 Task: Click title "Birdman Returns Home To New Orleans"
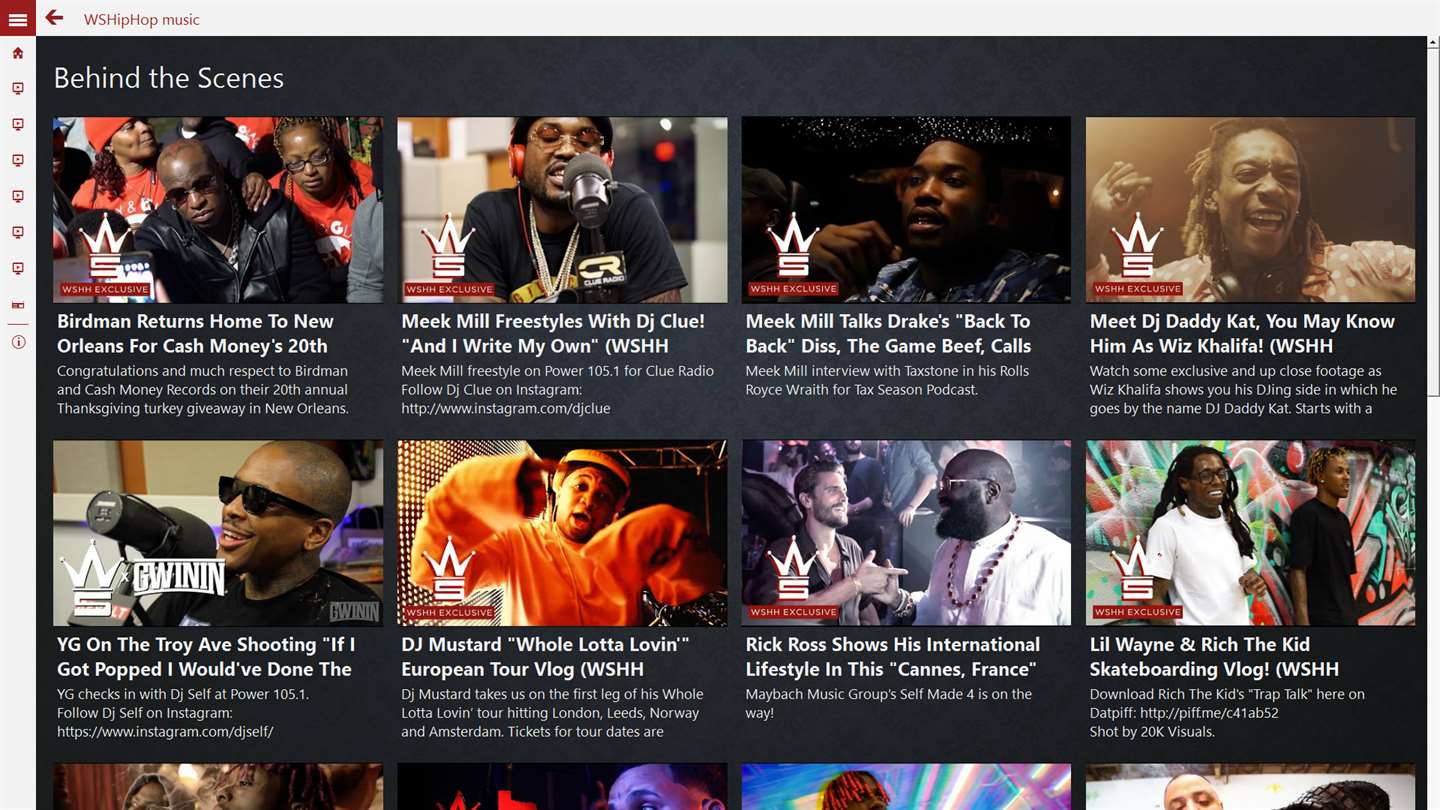[x=195, y=334]
